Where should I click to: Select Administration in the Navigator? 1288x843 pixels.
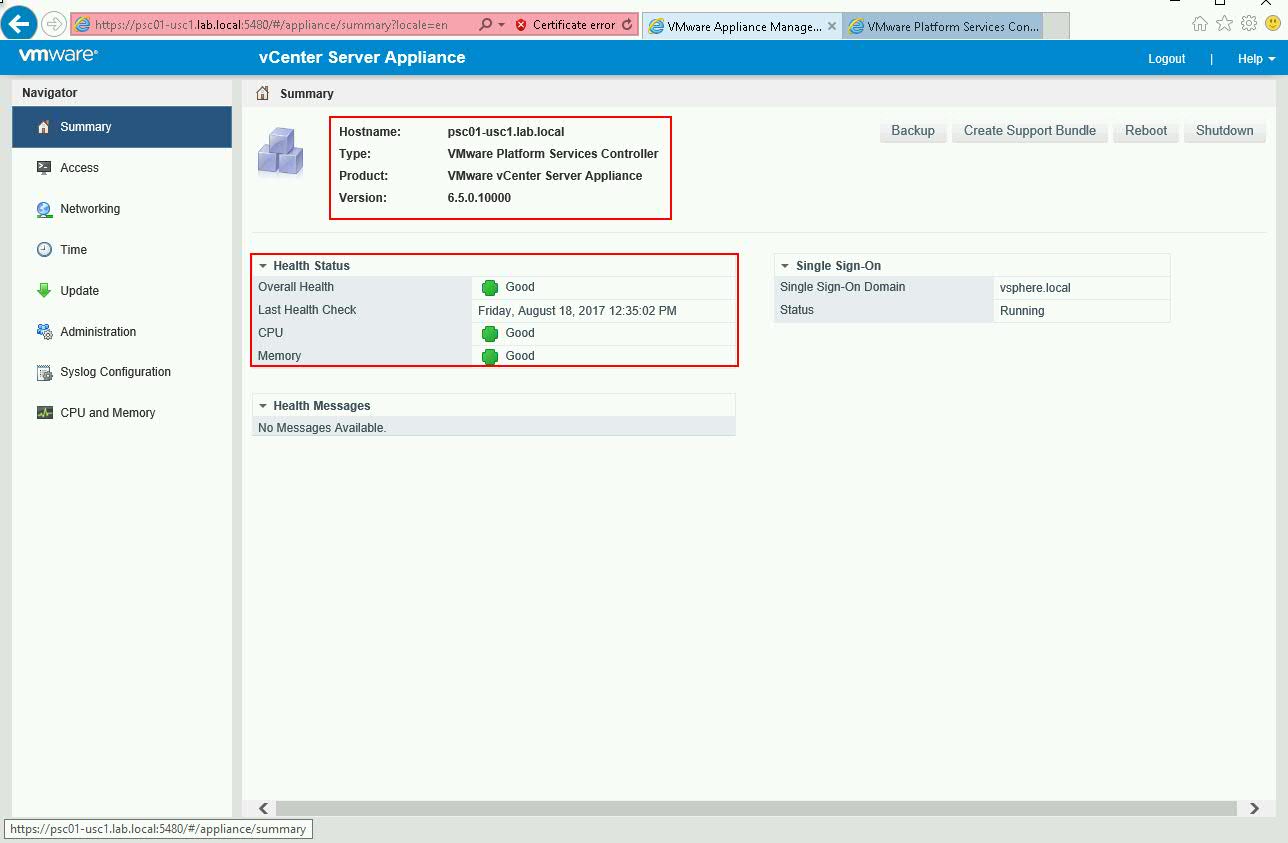[122, 332]
